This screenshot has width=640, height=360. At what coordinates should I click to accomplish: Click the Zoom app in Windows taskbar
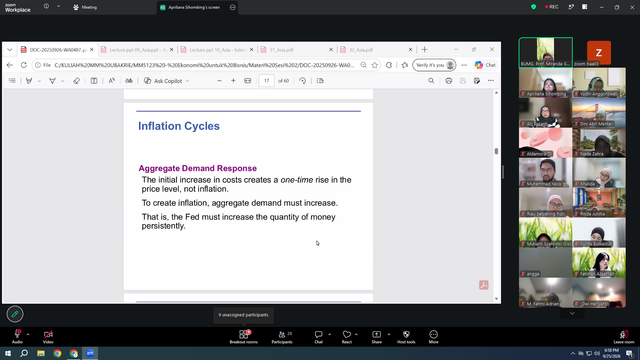coord(90,353)
